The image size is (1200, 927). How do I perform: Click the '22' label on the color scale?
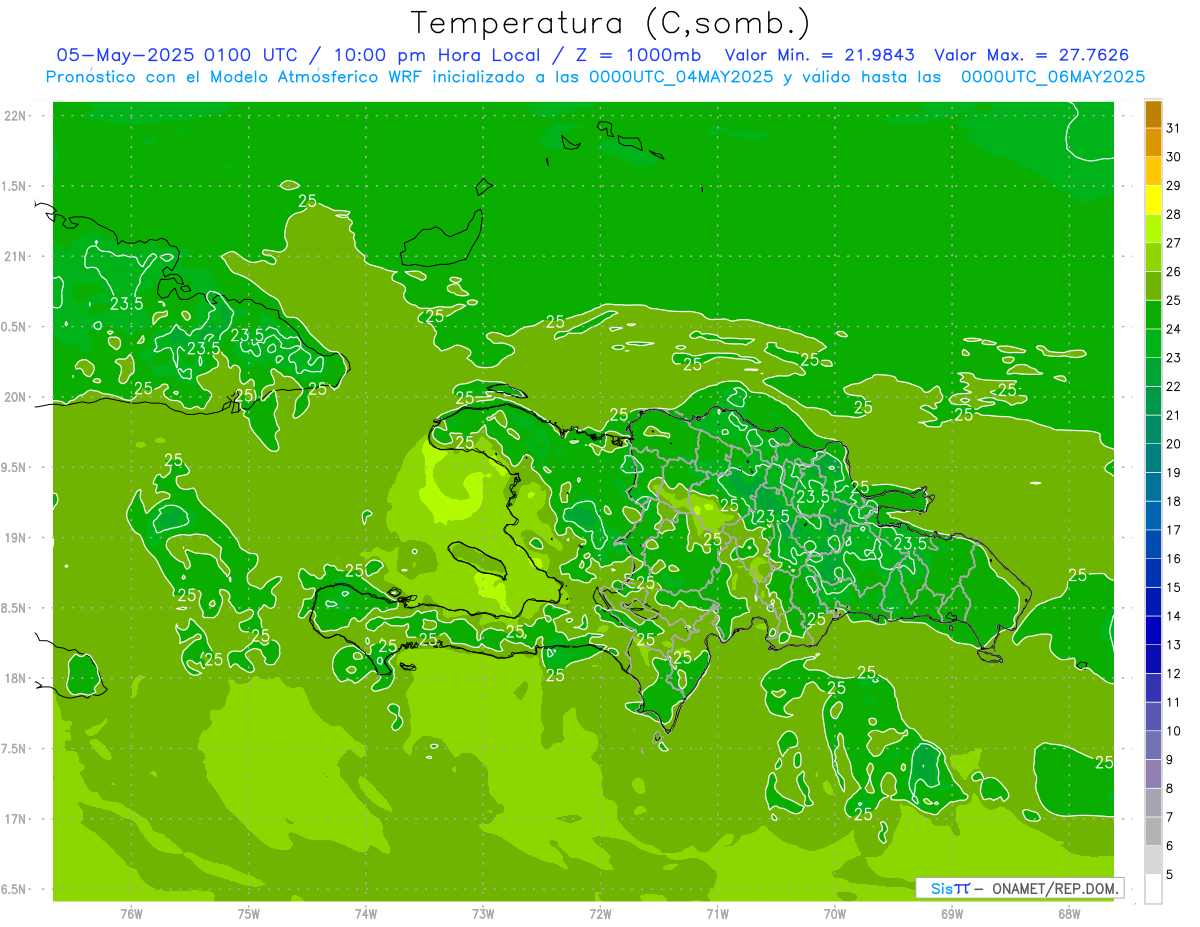pos(1173,387)
